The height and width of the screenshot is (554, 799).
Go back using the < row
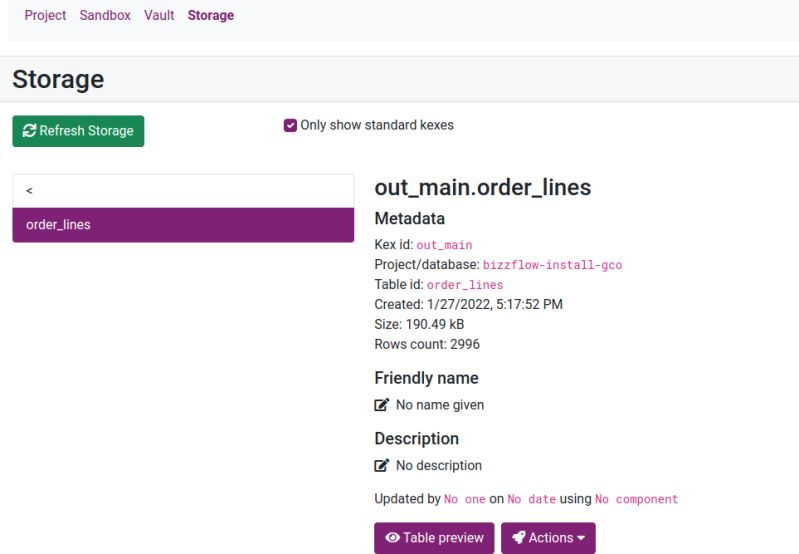tap(183, 191)
